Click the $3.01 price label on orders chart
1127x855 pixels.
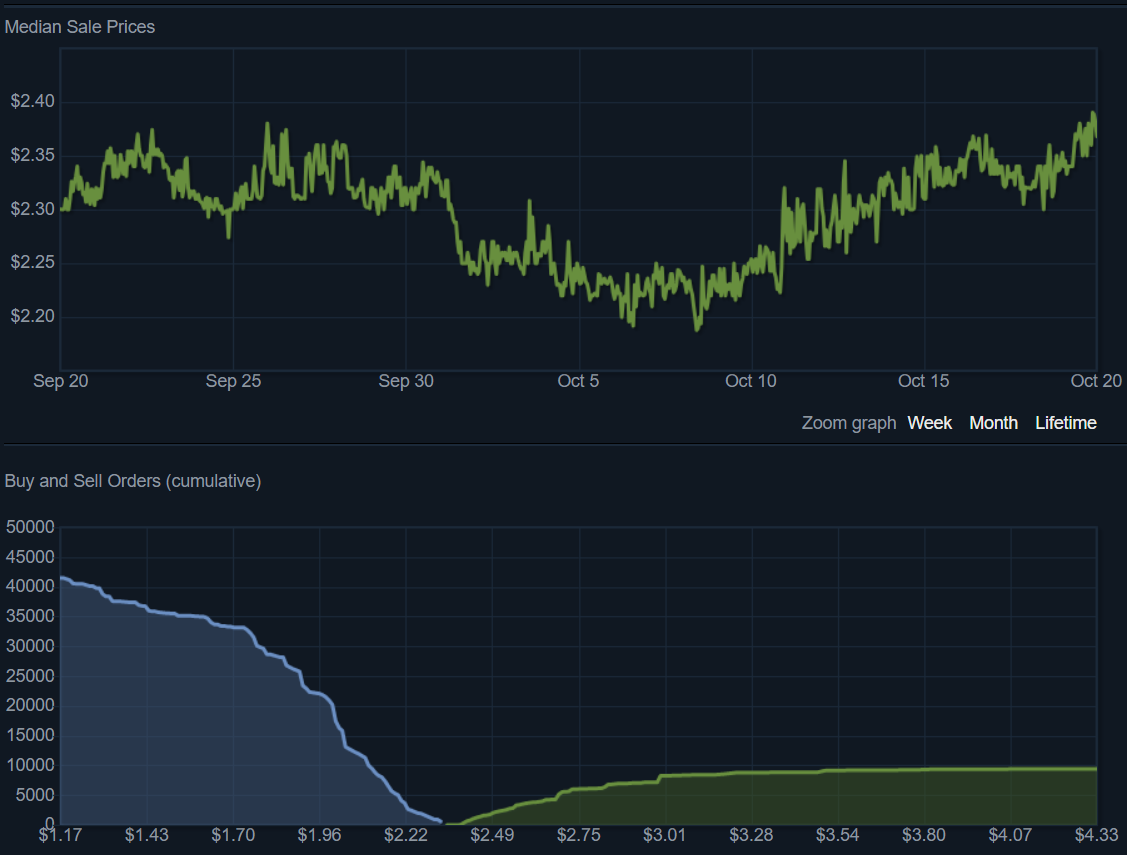pos(665,835)
